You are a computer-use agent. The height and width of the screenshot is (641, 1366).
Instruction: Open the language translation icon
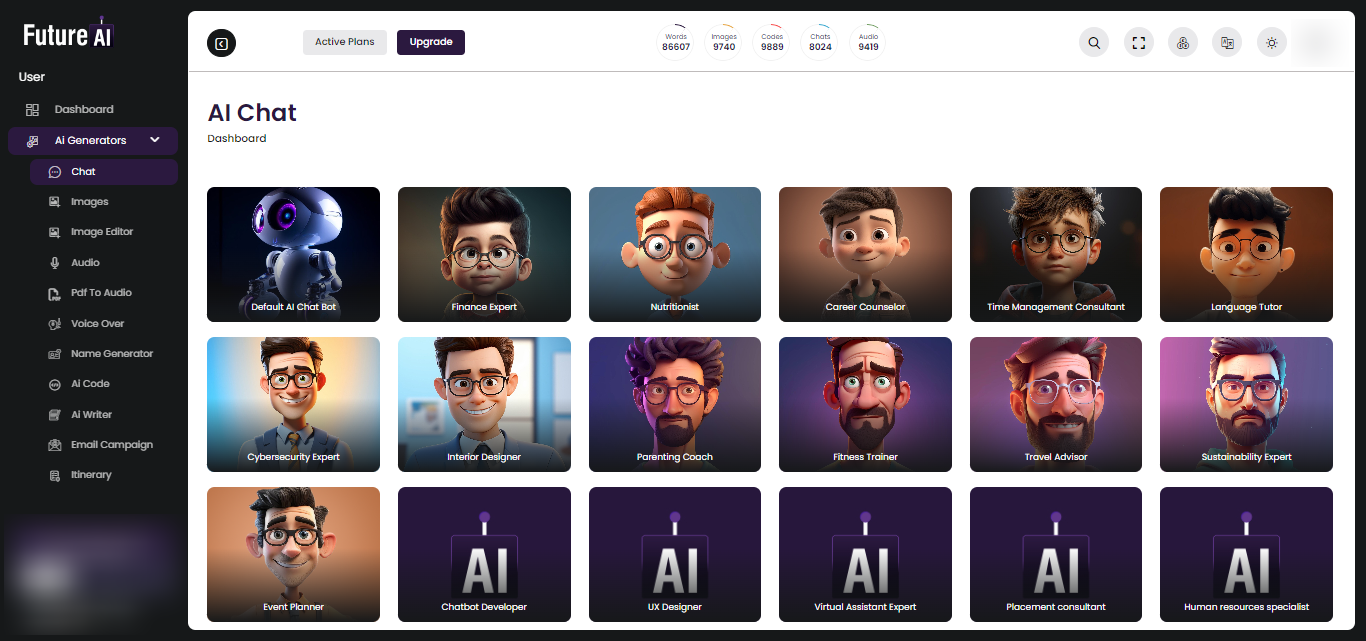(x=1227, y=42)
